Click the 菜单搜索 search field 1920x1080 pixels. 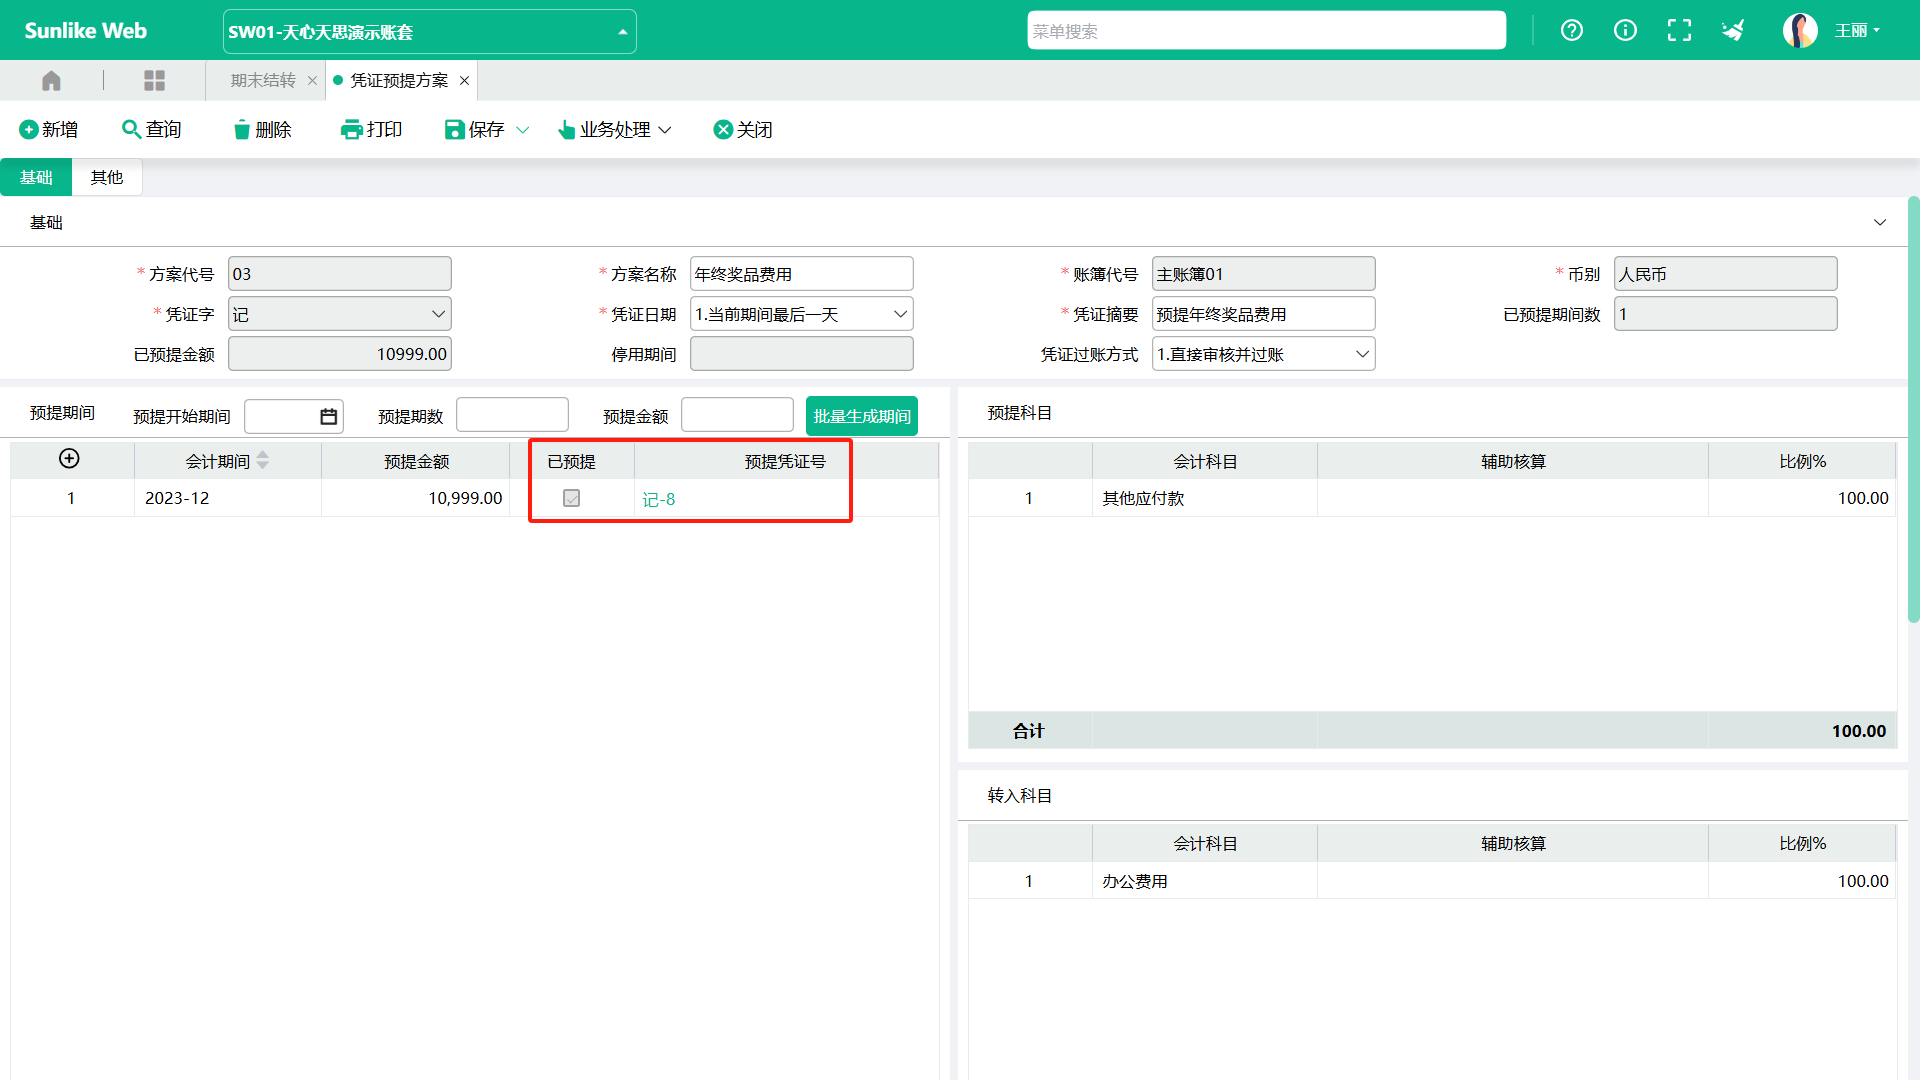pyautogui.click(x=1265, y=31)
